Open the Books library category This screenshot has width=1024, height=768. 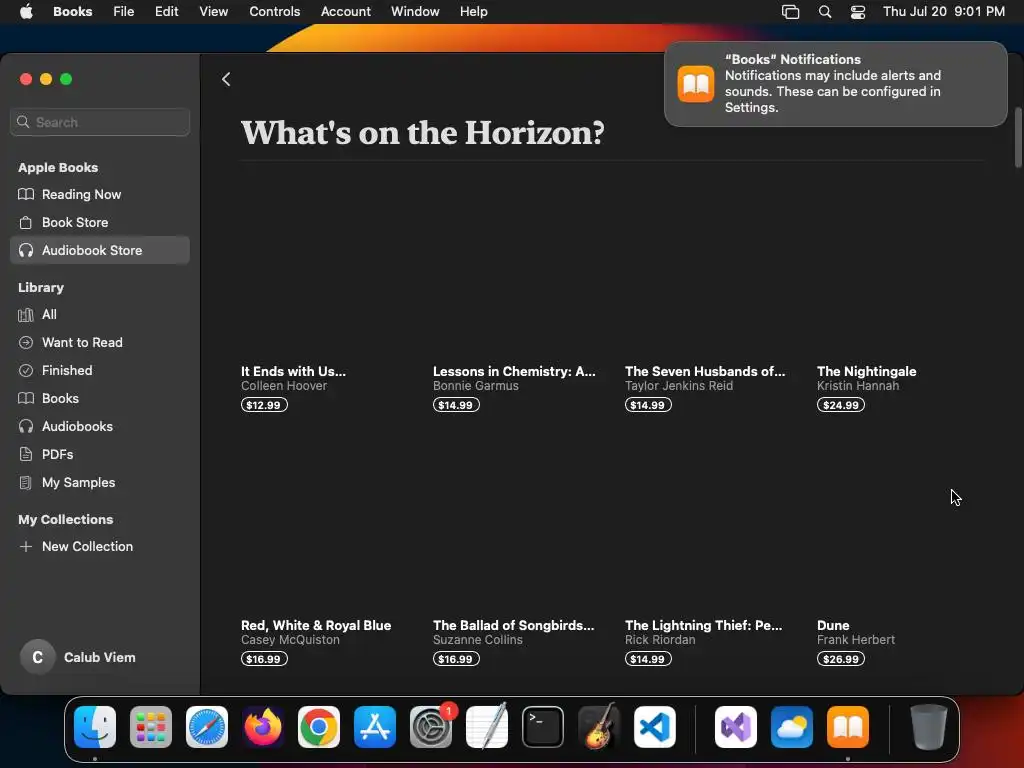click(x=100, y=398)
